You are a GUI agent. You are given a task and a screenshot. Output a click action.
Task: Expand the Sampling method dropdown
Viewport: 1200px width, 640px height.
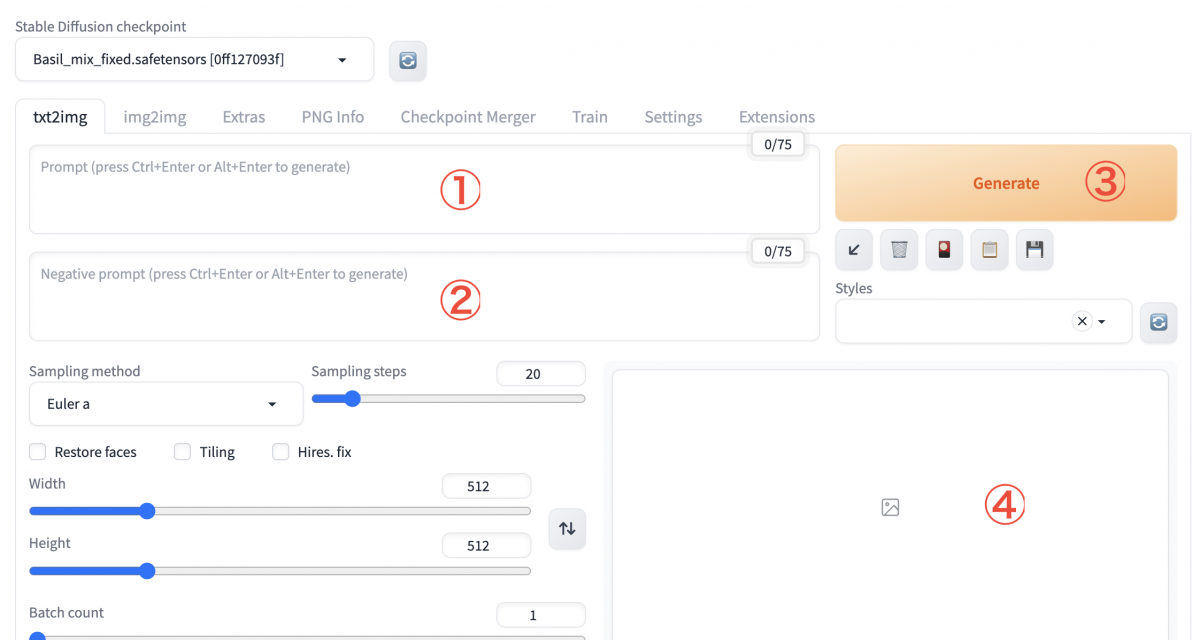coord(166,404)
